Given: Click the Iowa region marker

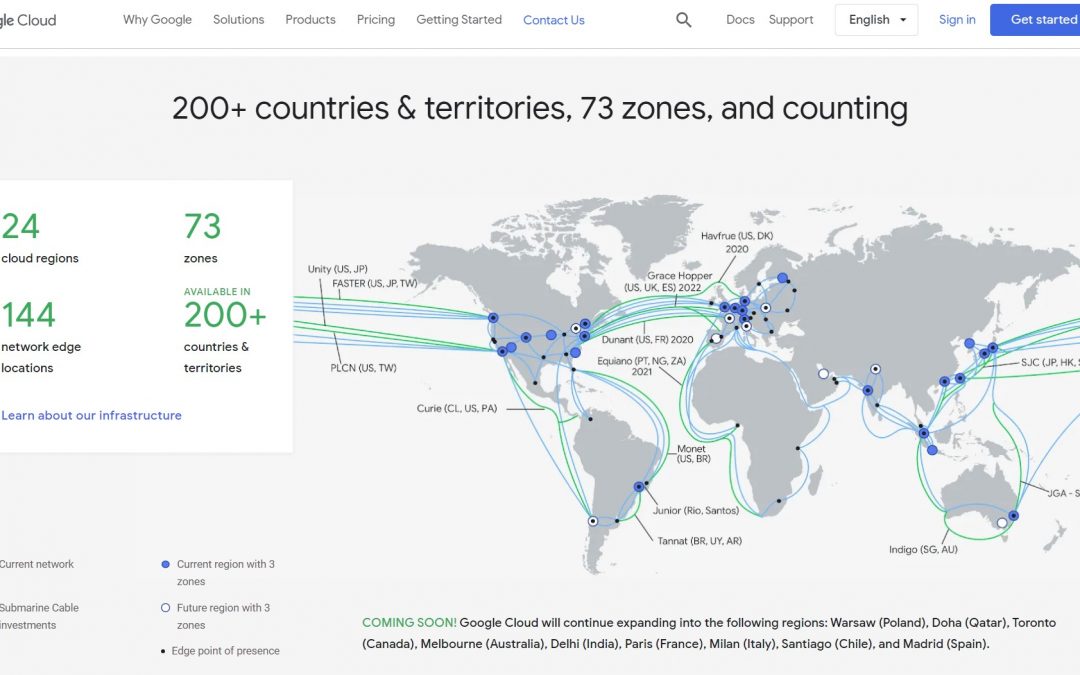Looking at the screenshot, I should [x=551, y=335].
